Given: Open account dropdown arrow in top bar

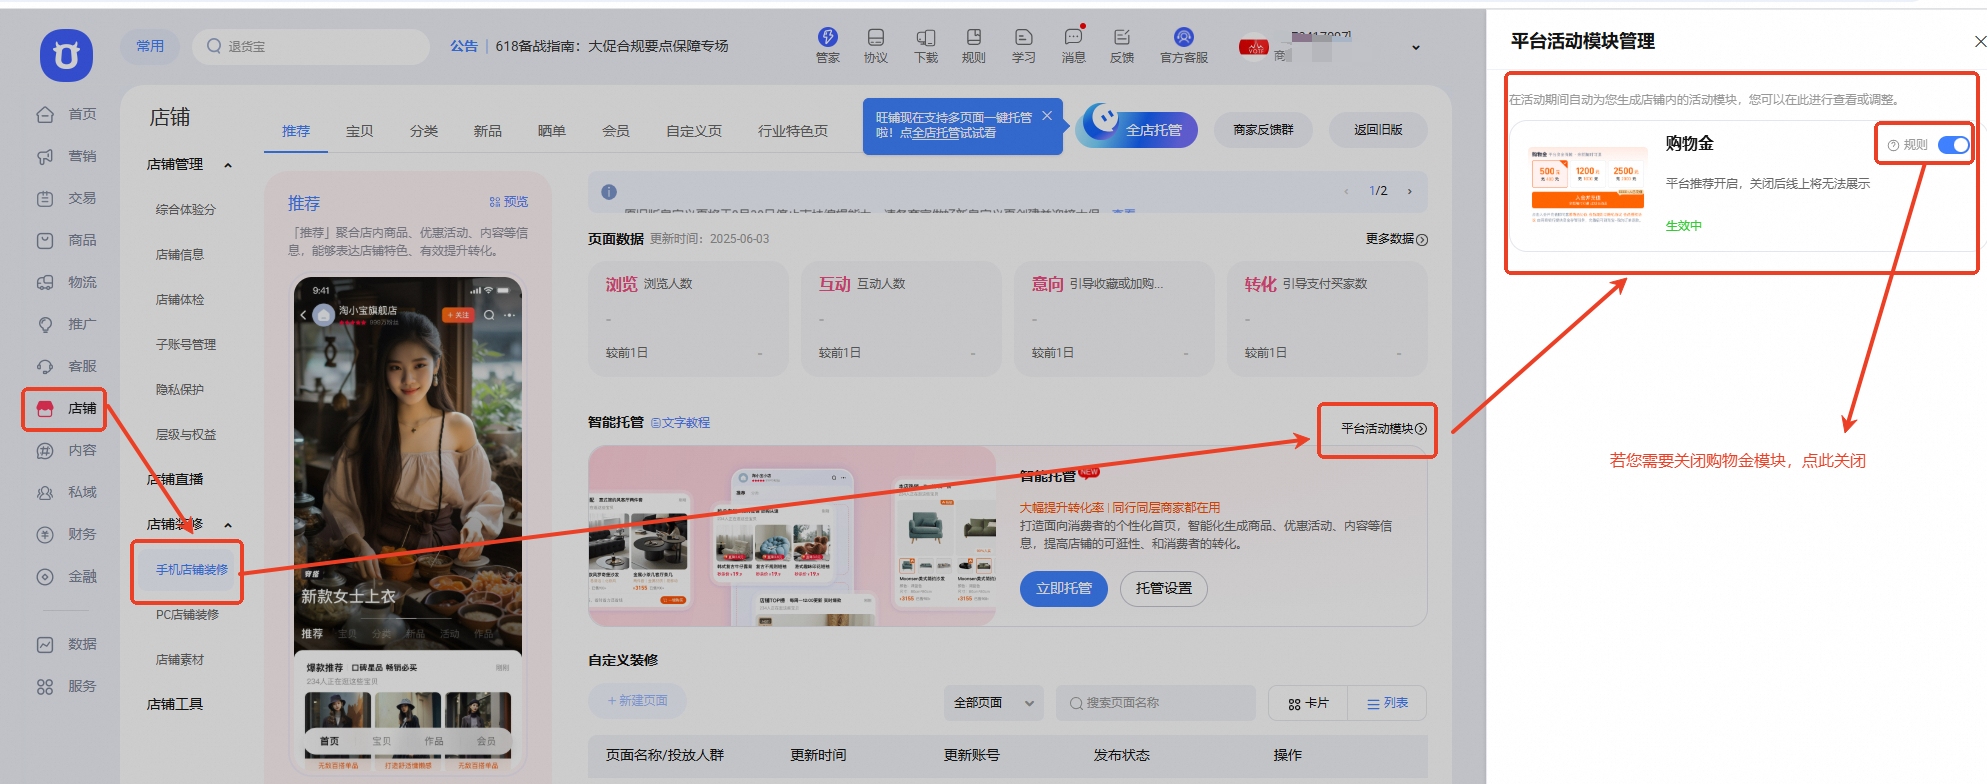Looking at the screenshot, I should tap(1416, 47).
